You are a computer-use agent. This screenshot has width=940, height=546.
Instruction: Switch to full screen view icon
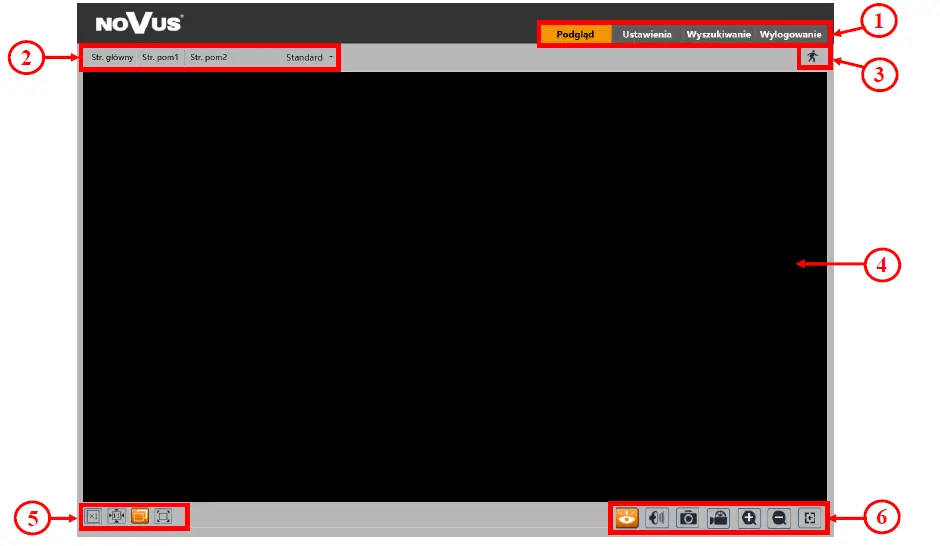(x=163, y=516)
